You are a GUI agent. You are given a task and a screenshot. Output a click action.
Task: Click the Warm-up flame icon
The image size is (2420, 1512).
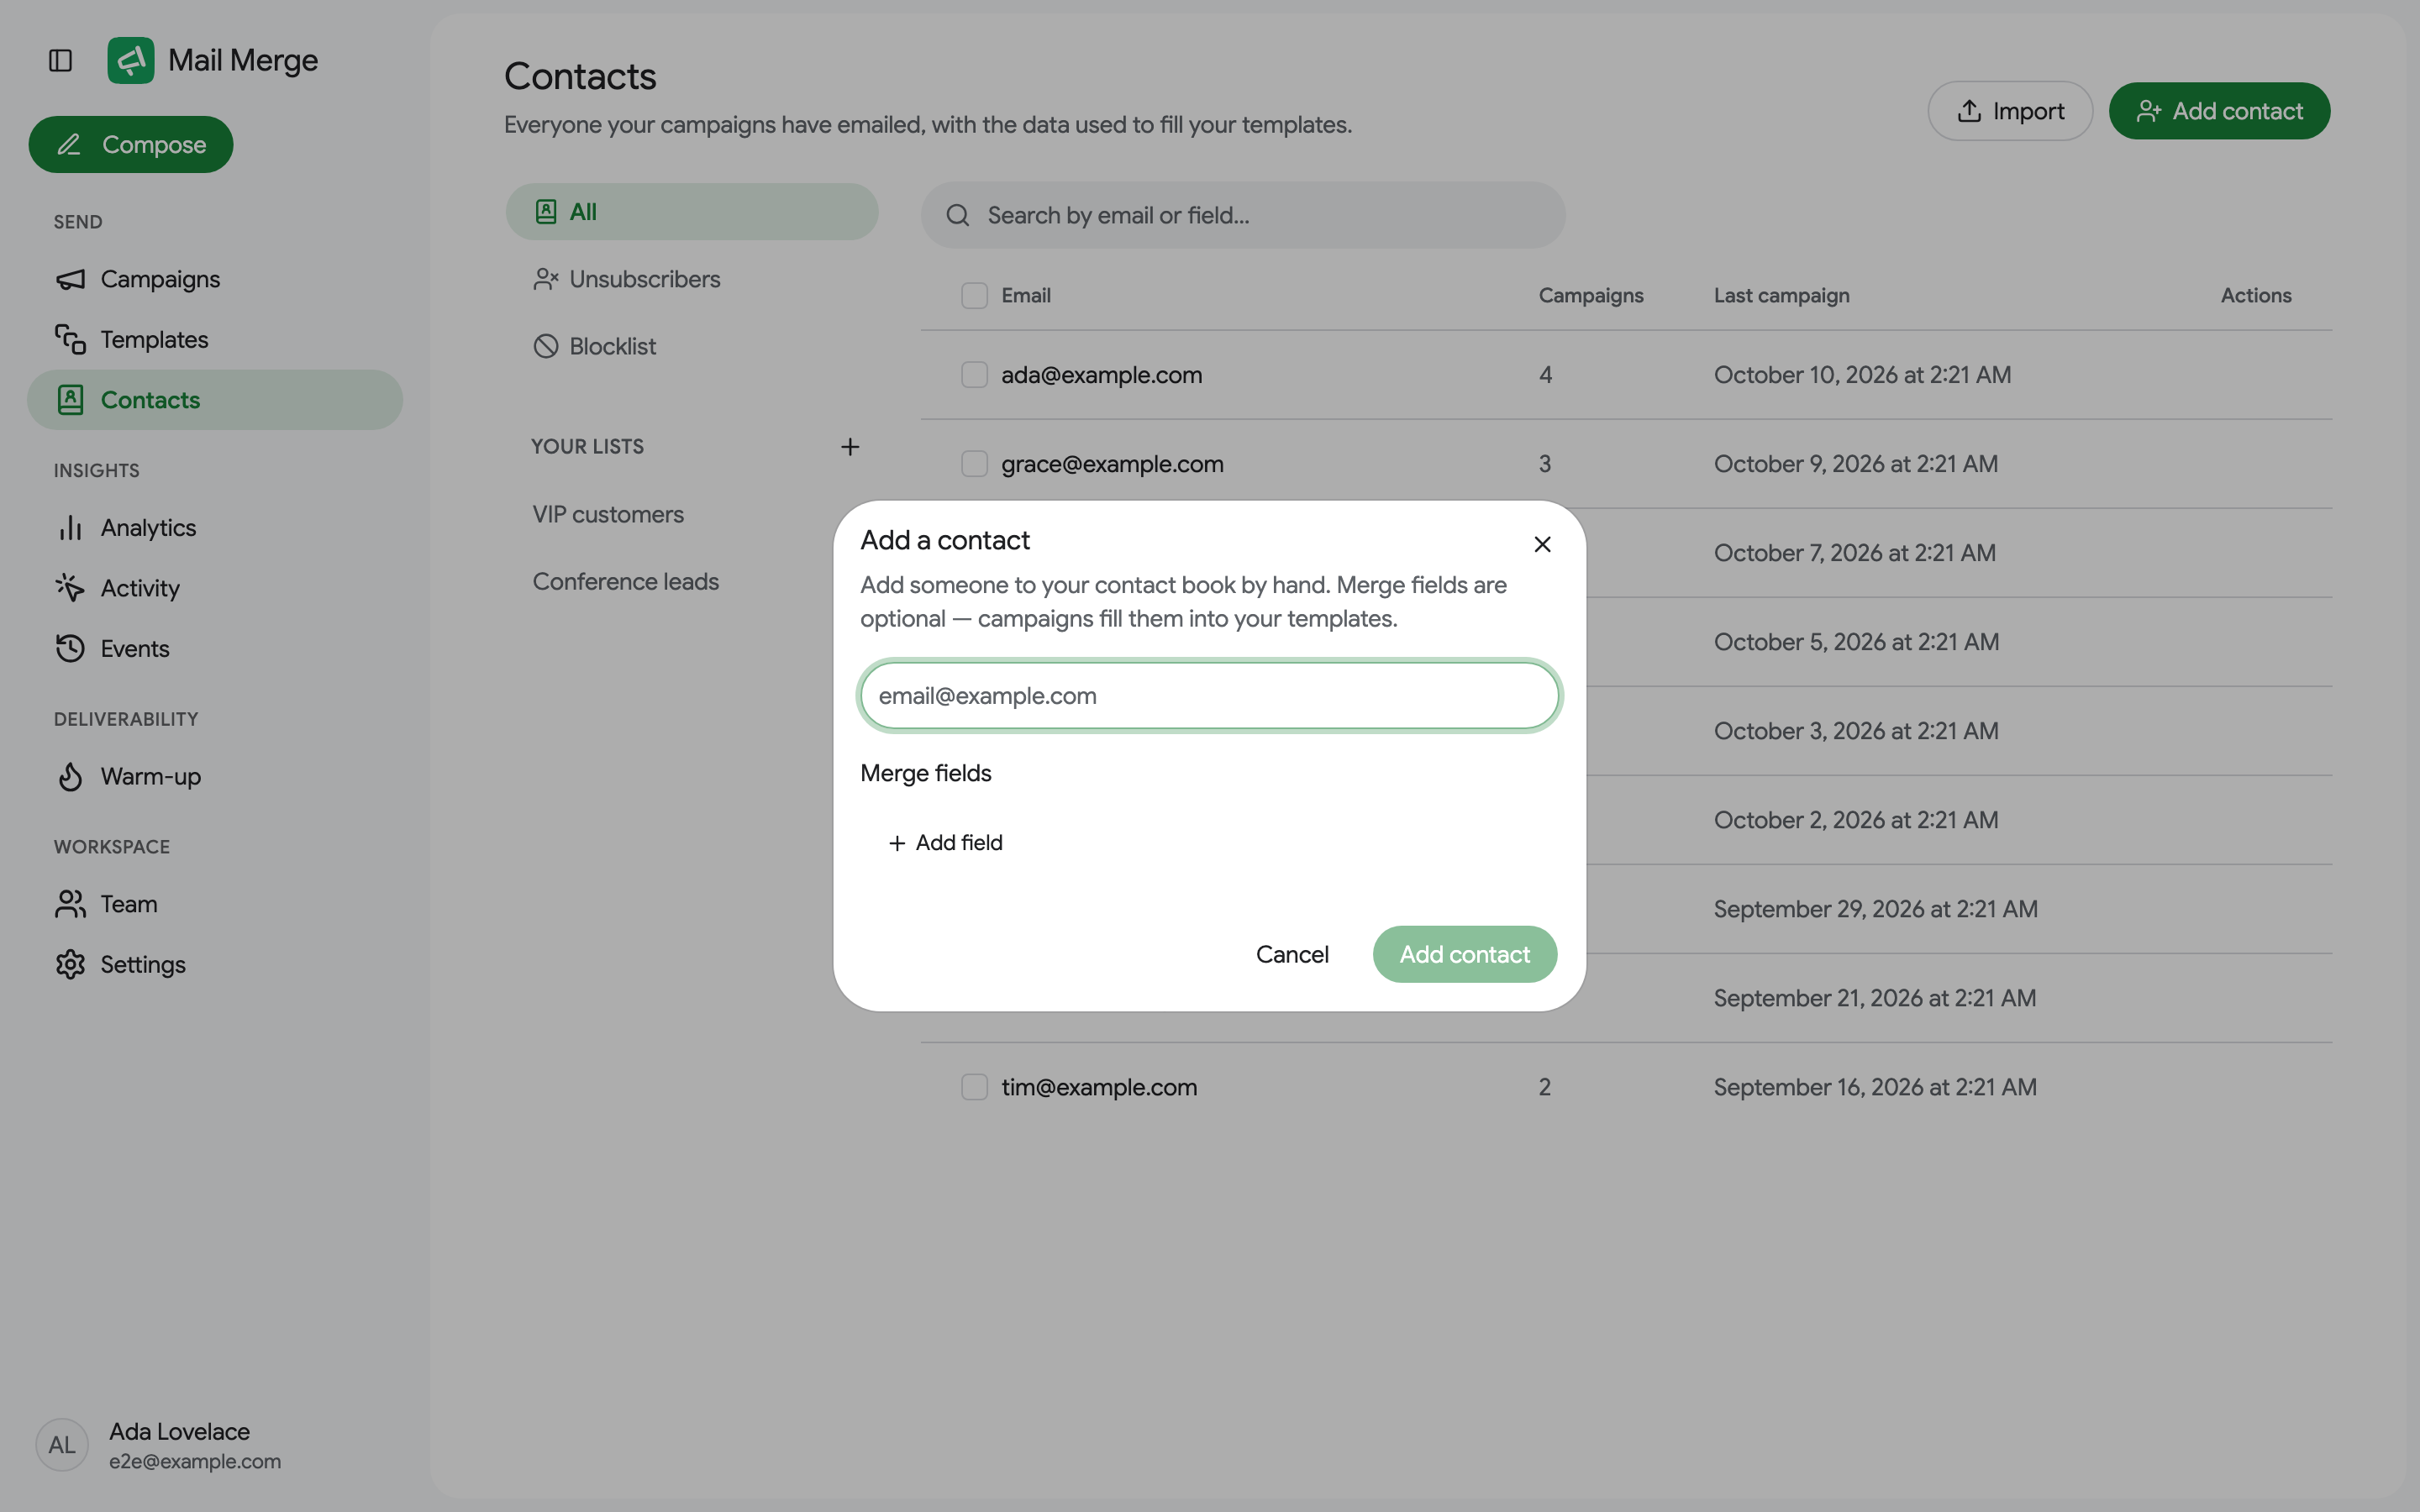point(70,776)
